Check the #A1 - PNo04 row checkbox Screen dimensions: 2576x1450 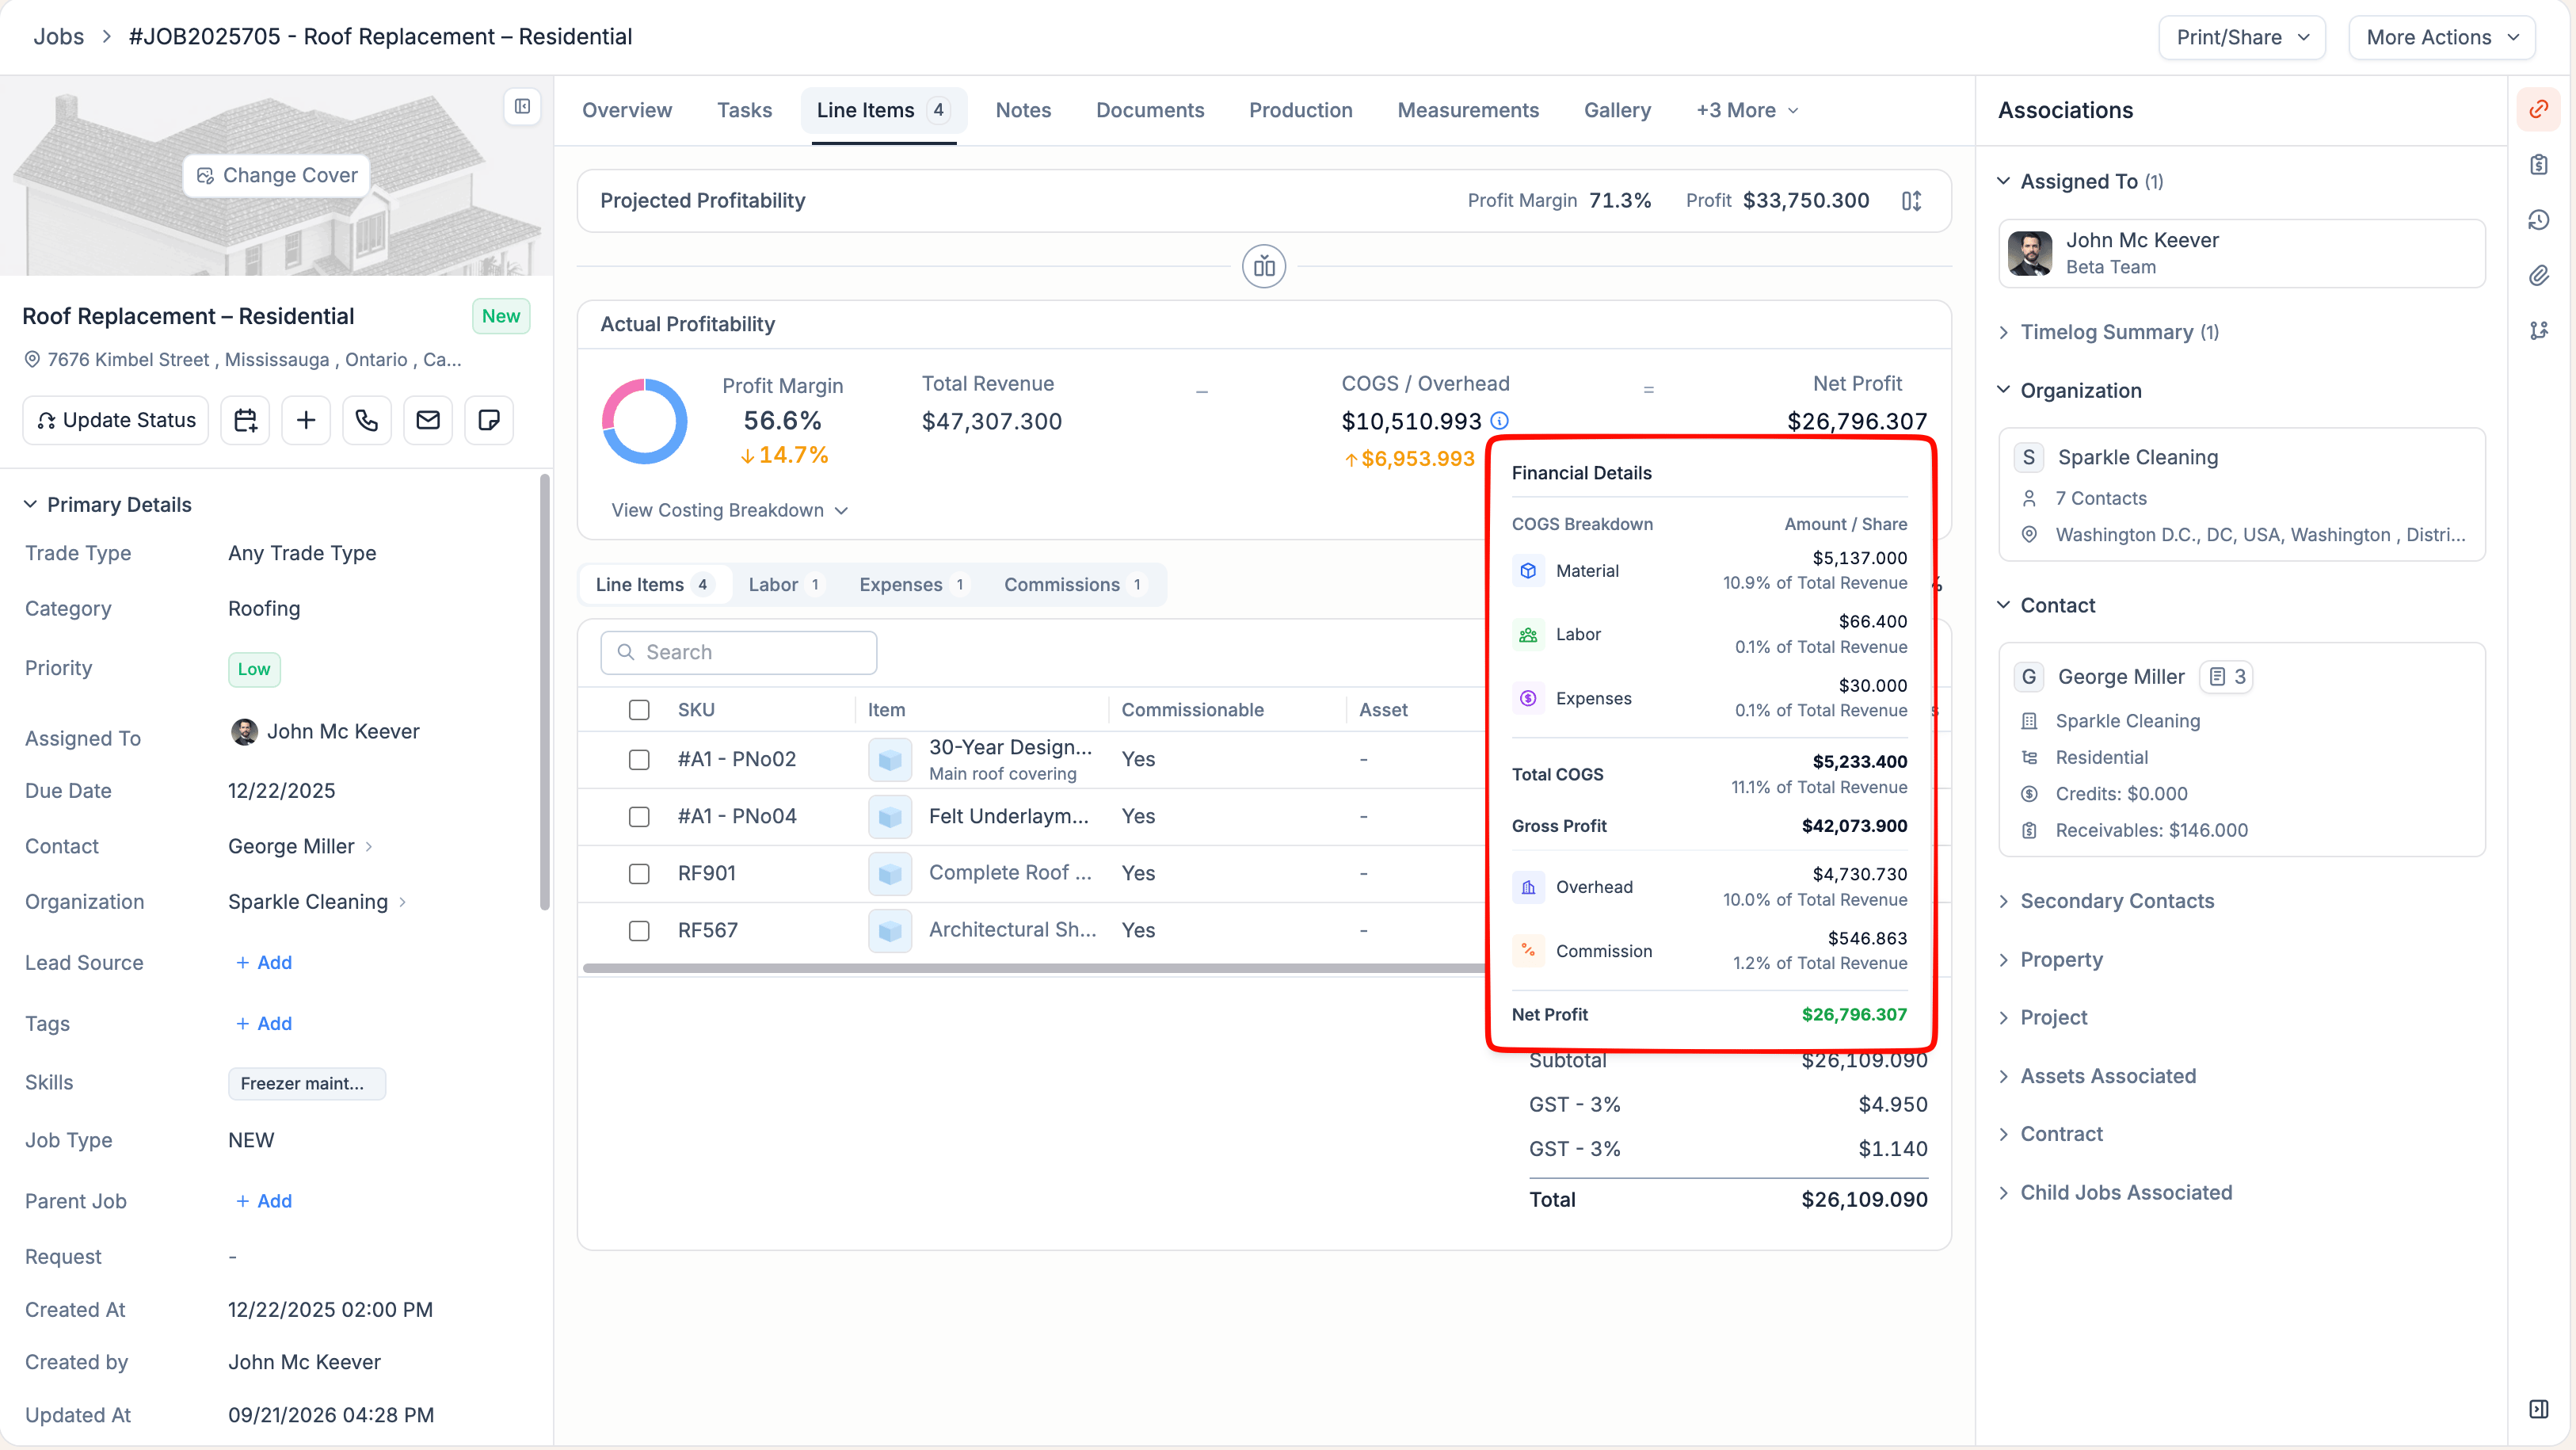(x=639, y=817)
